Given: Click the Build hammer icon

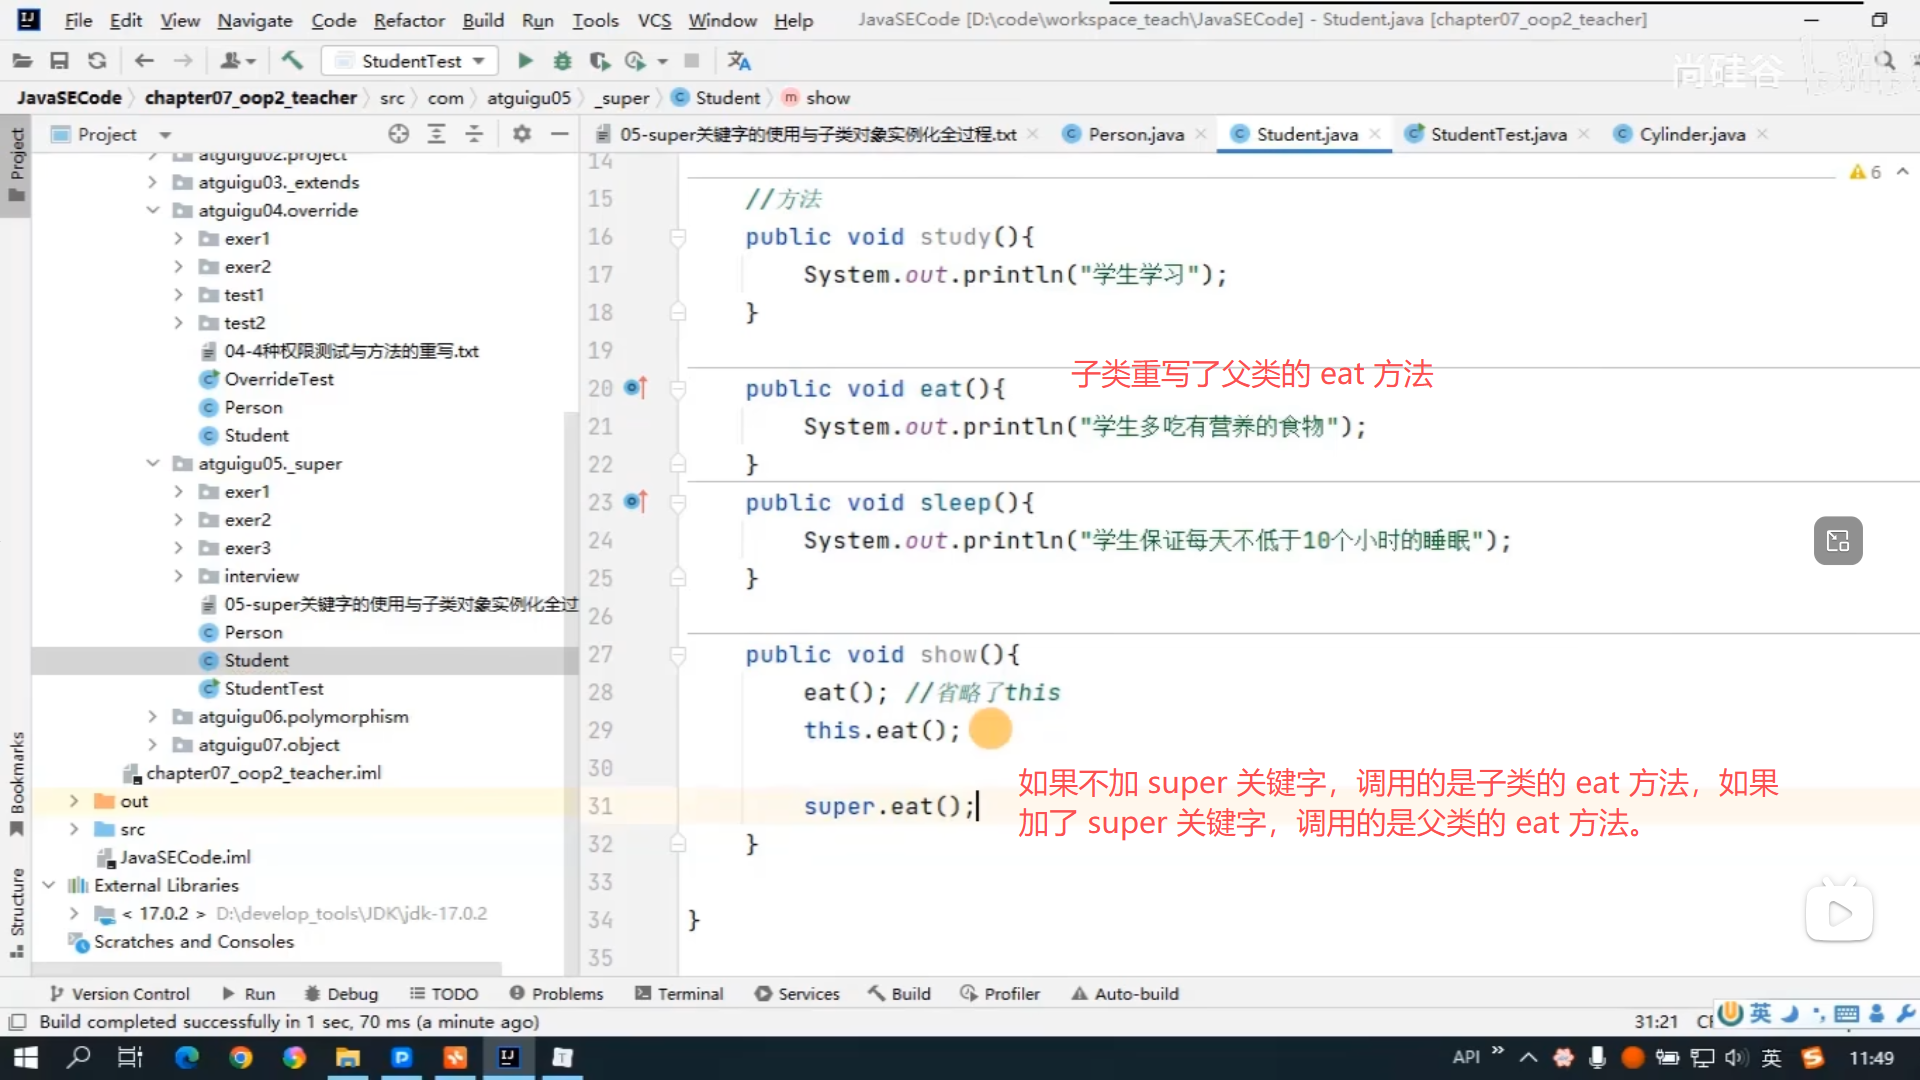Looking at the screenshot, I should click(x=292, y=61).
